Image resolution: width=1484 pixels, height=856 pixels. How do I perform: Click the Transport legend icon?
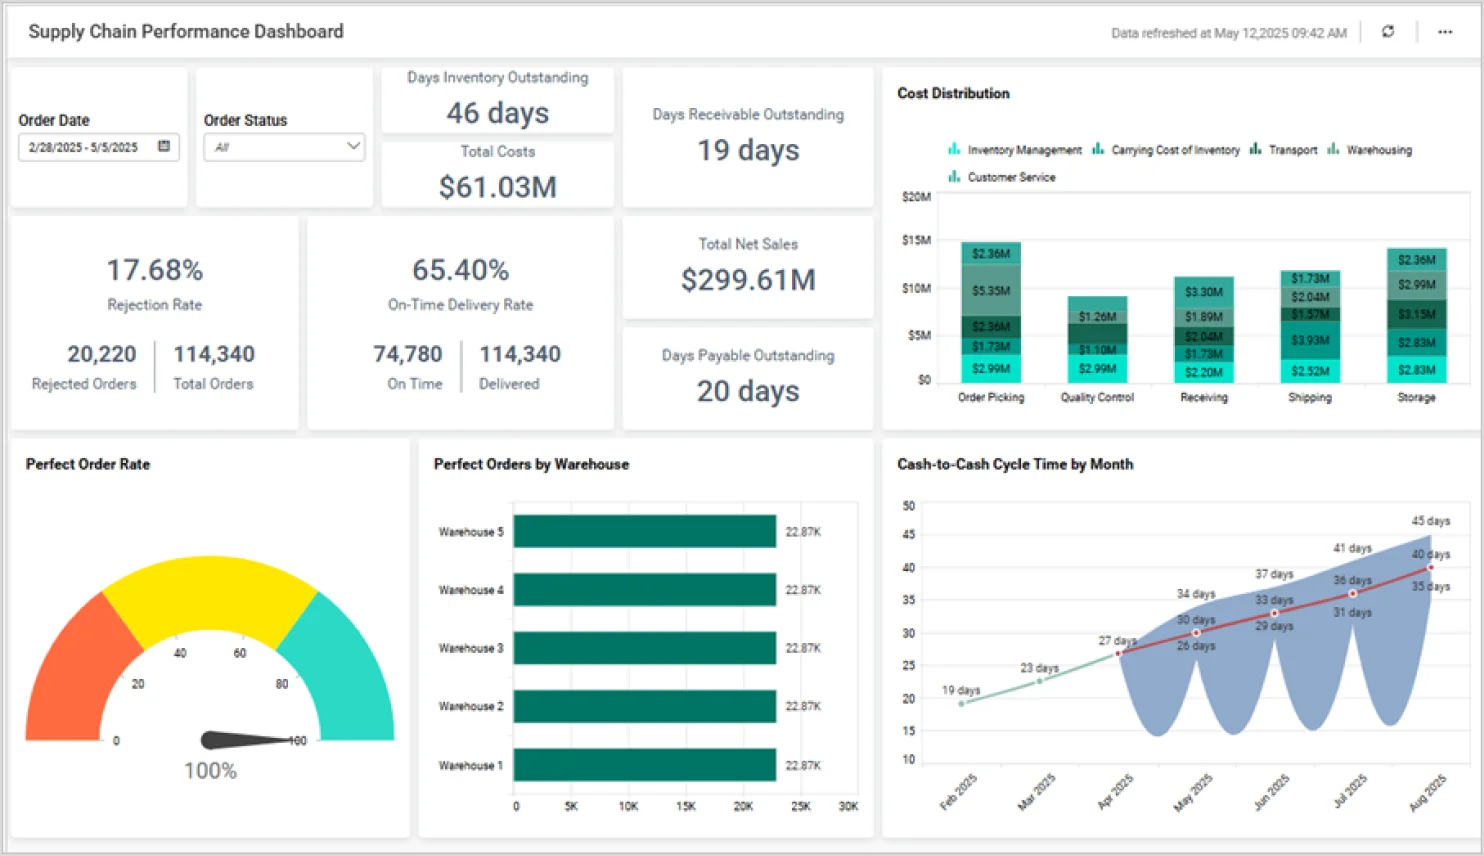pos(1255,149)
